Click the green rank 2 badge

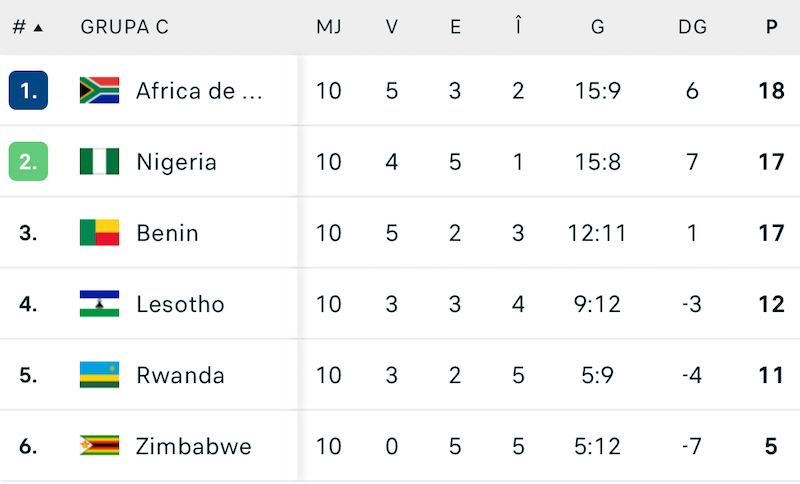point(28,162)
